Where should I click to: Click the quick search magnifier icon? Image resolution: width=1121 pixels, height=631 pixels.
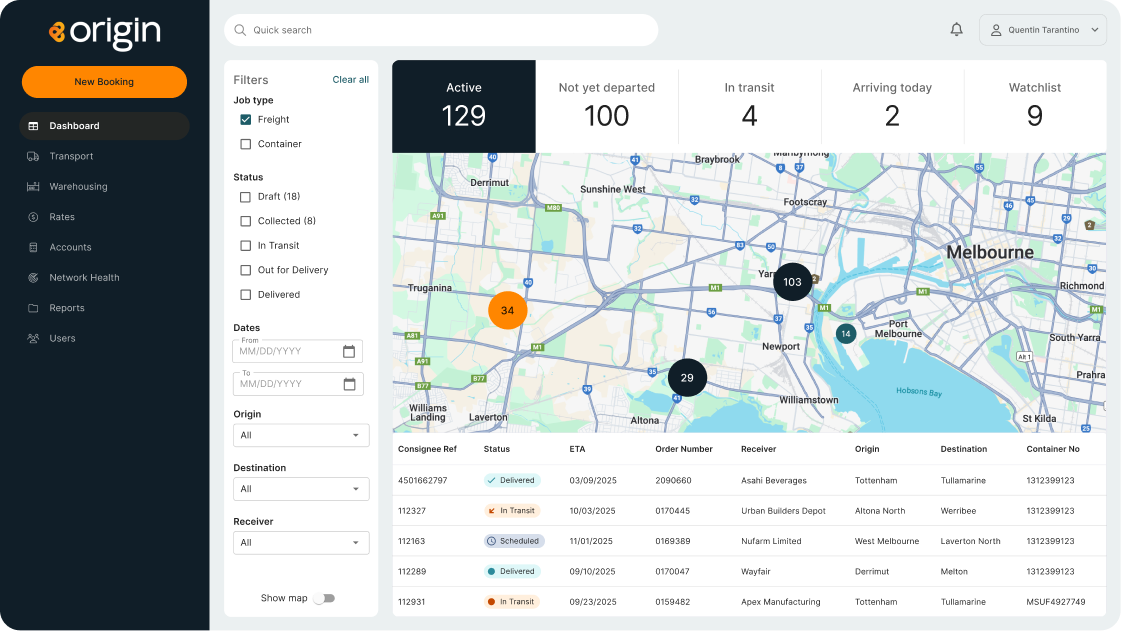coord(240,30)
